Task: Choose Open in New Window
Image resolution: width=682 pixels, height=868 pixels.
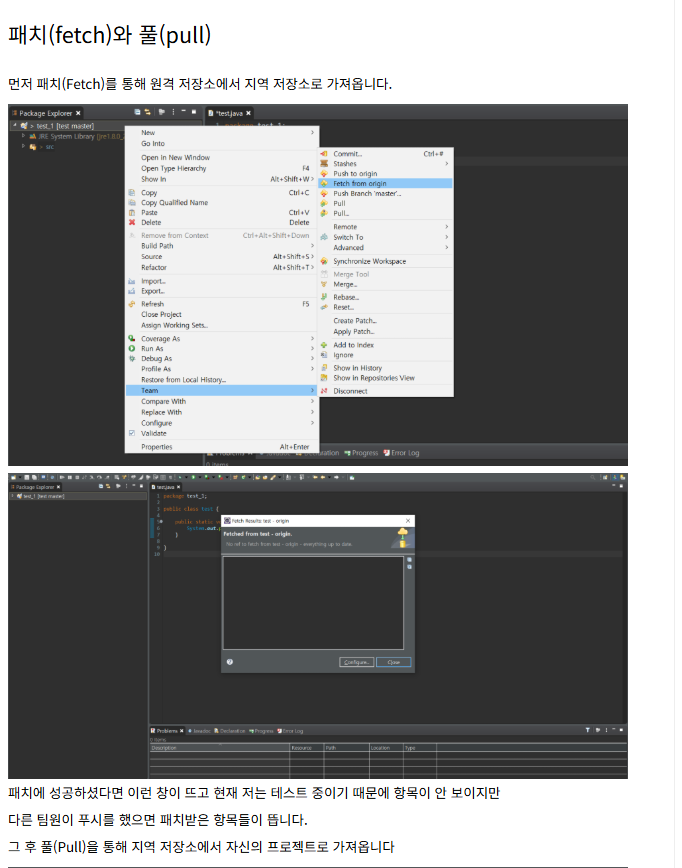Action: point(175,158)
